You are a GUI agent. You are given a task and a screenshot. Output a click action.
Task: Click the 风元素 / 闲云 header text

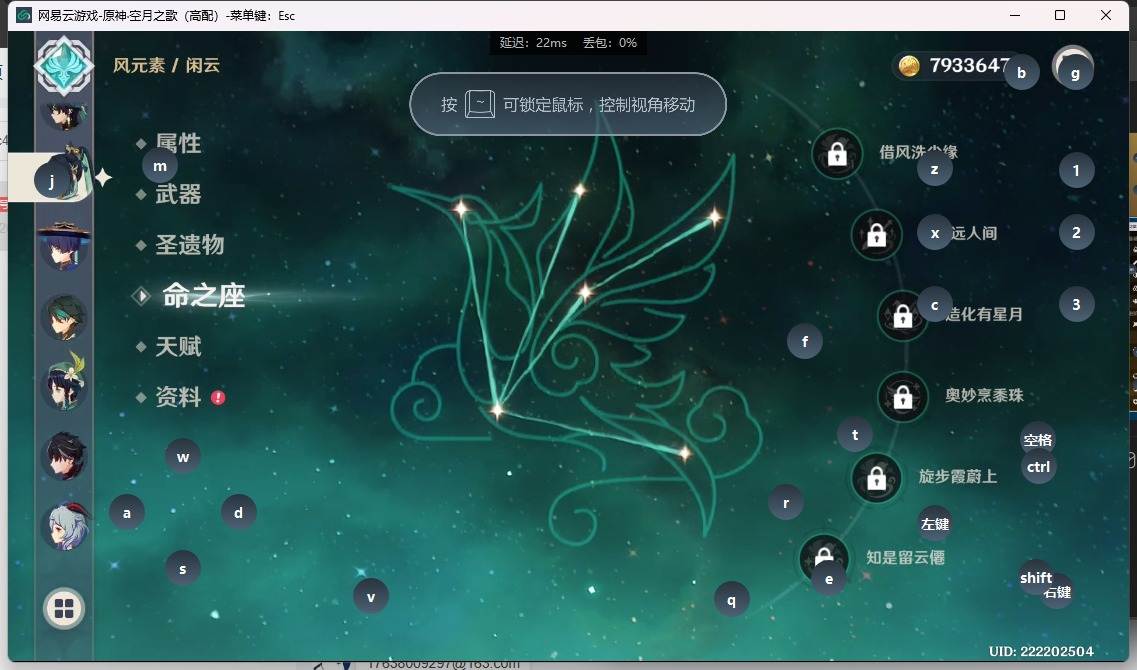[x=166, y=65]
